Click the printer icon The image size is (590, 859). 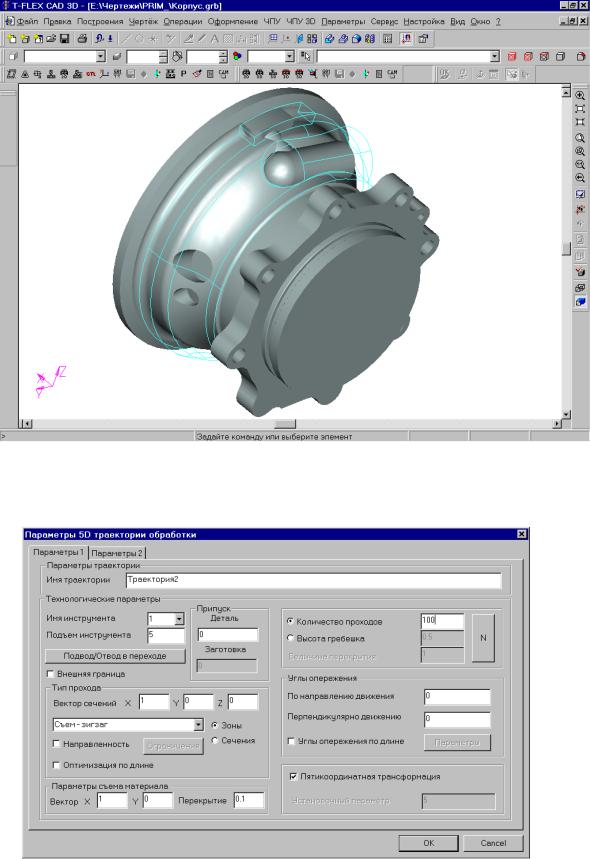point(82,39)
